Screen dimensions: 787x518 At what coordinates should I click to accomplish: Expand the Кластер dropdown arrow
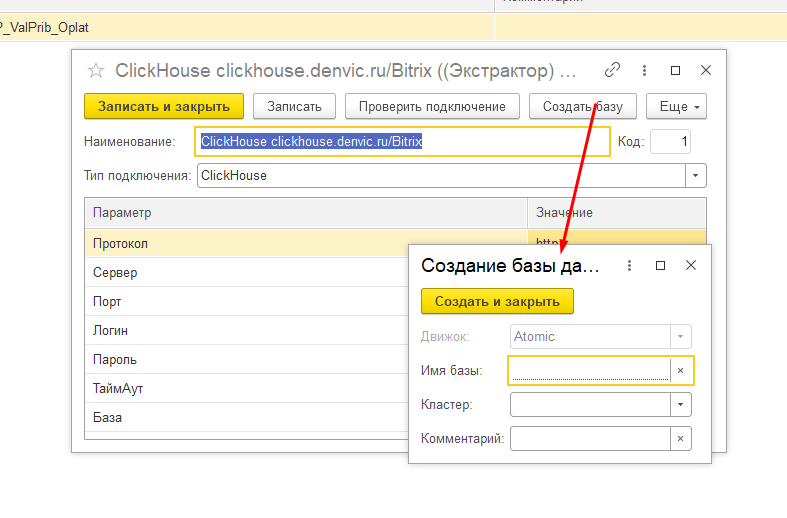681,405
